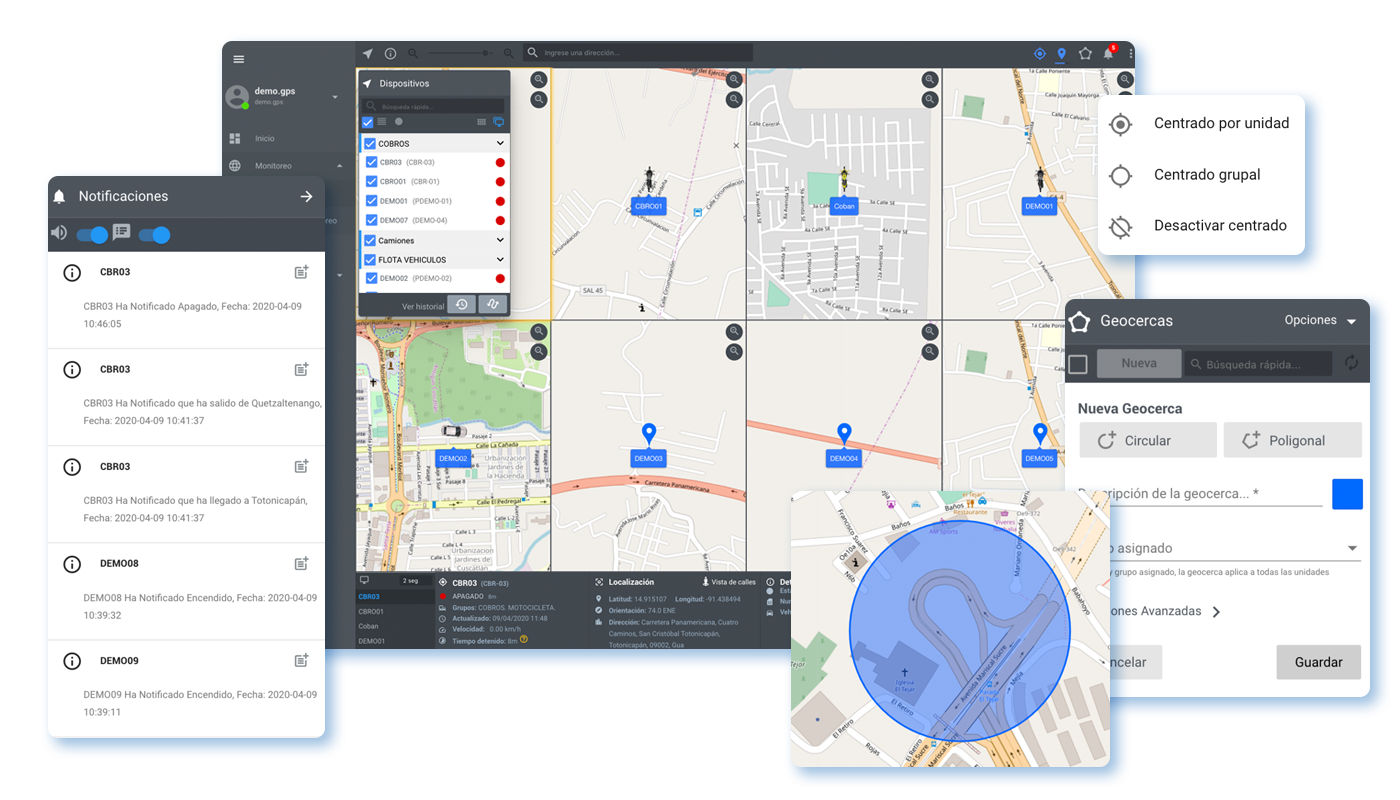Click the zoom-in magnifier right of zoom slider
Image resolution: width=1400 pixels, height=800 pixels.
pyautogui.click(x=509, y=53)
